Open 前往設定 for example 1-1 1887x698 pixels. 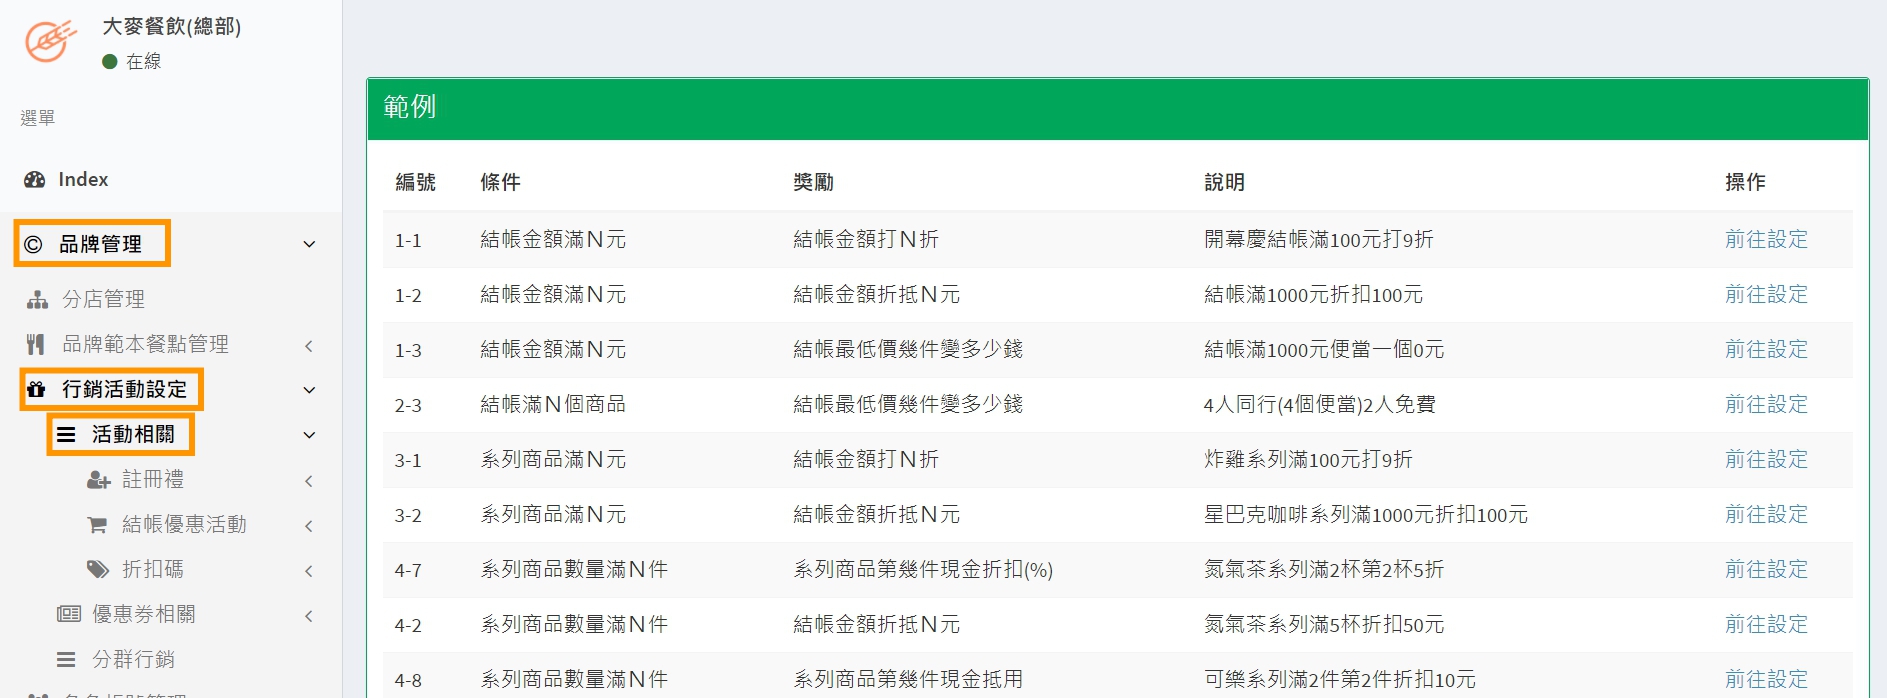point(1766,239)
